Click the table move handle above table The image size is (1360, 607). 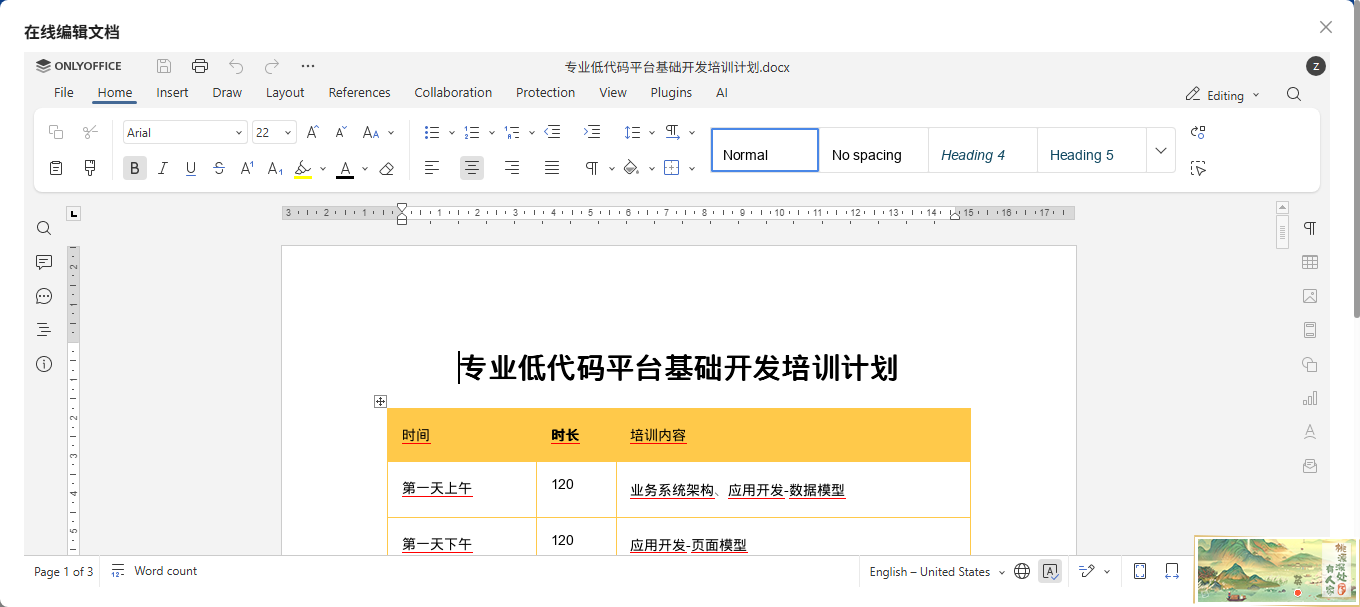(380, 401)
